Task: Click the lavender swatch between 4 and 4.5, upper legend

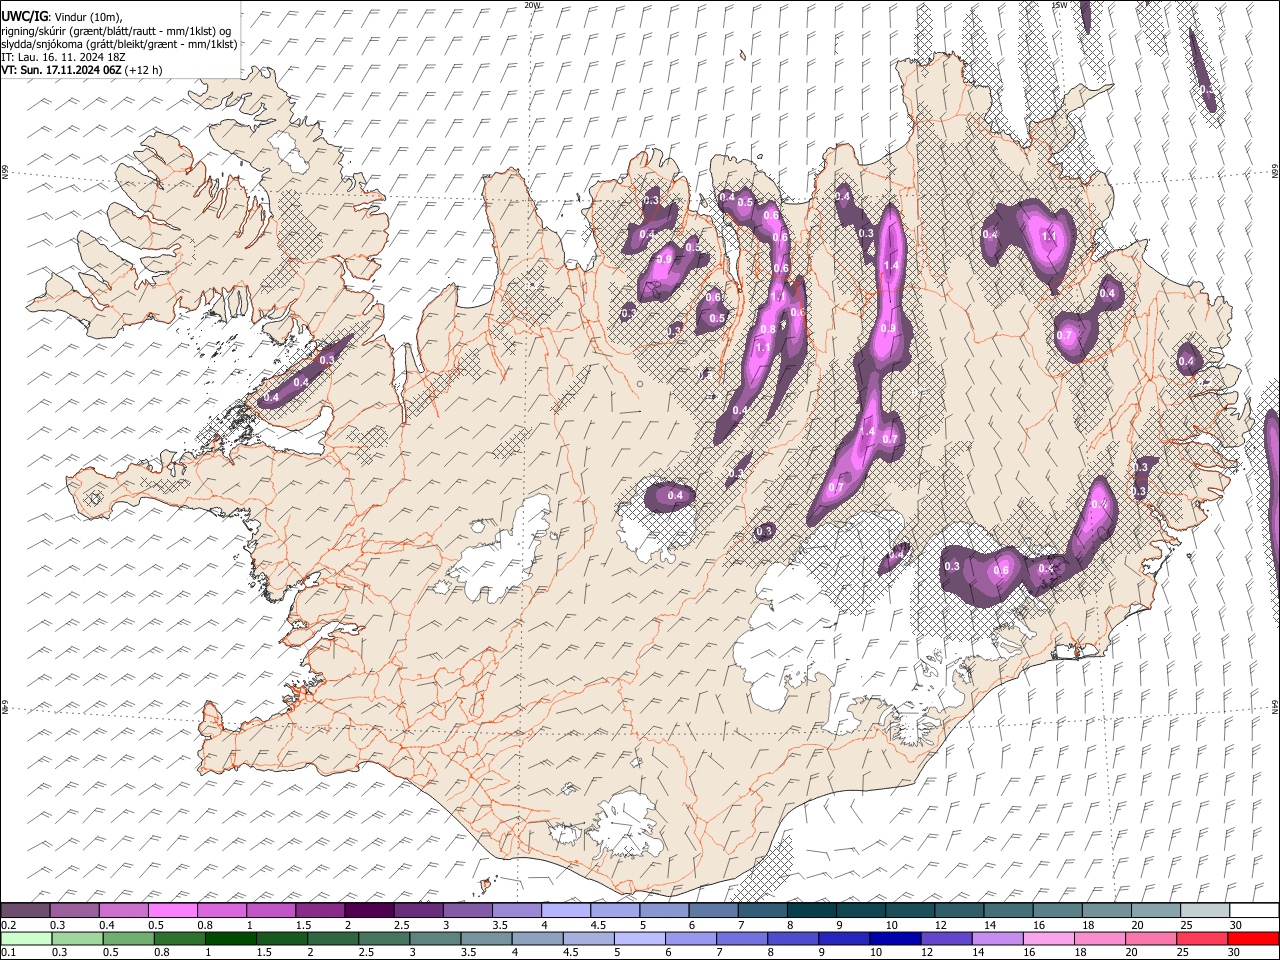Action: (x=565, y=911)
